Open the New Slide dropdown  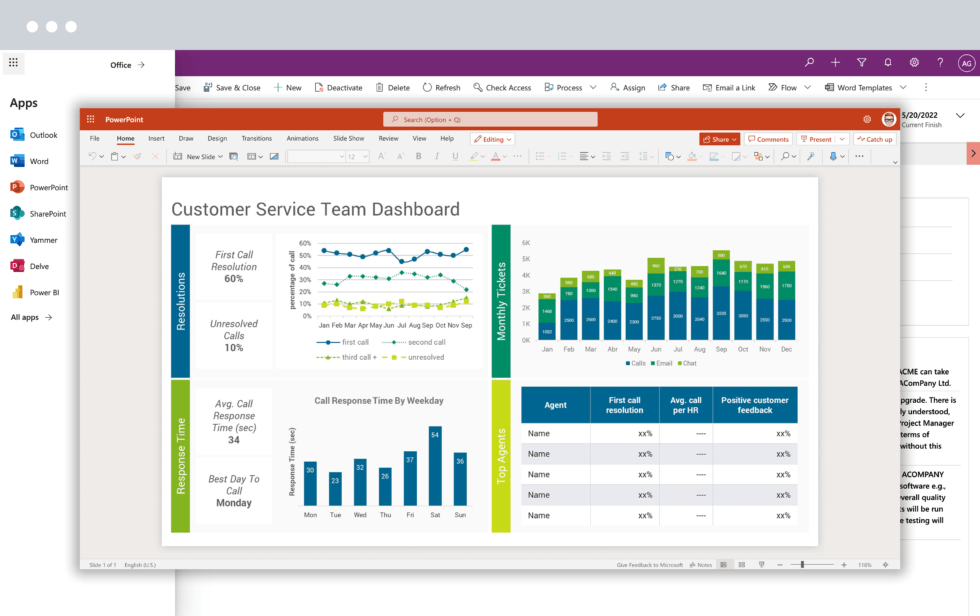pyautogui.click(x=219, y=156)
